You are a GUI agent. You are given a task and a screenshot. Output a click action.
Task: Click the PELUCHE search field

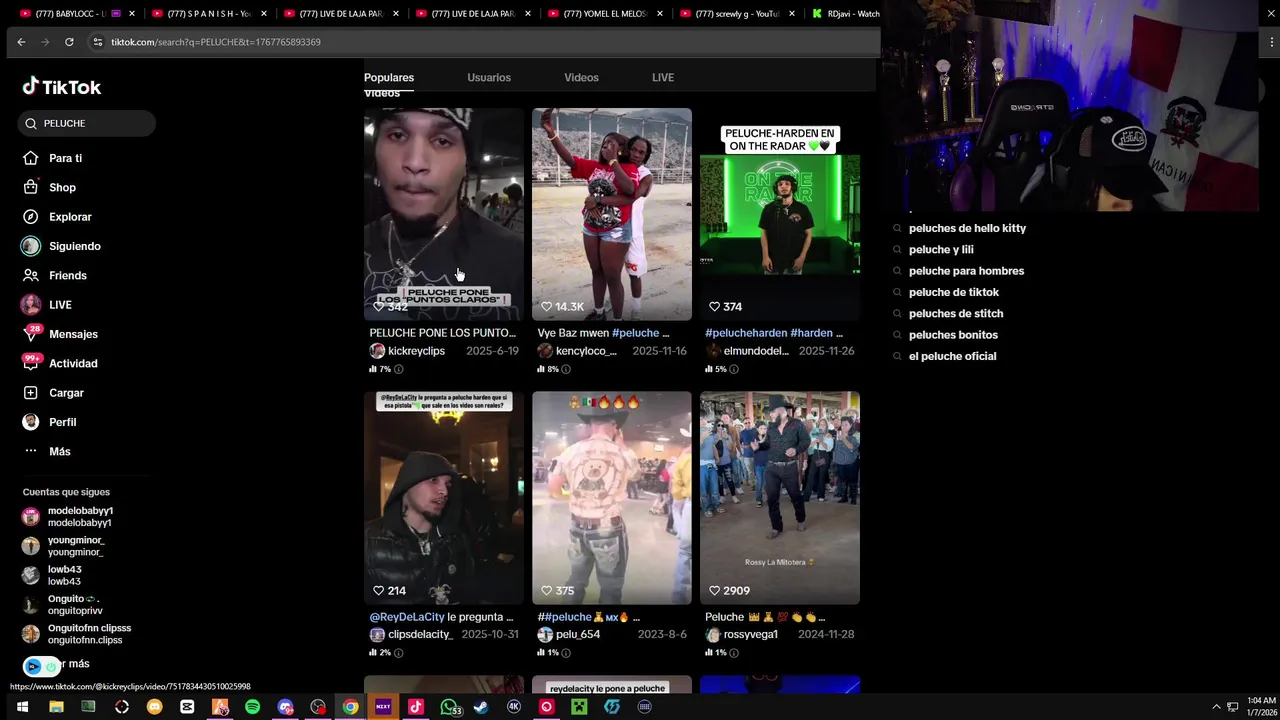coord(87,123)
